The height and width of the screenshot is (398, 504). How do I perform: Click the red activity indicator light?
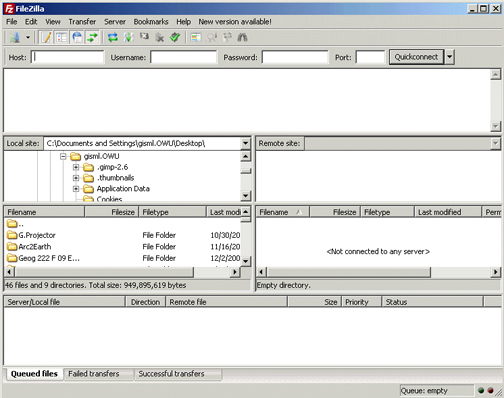(491, 390)
